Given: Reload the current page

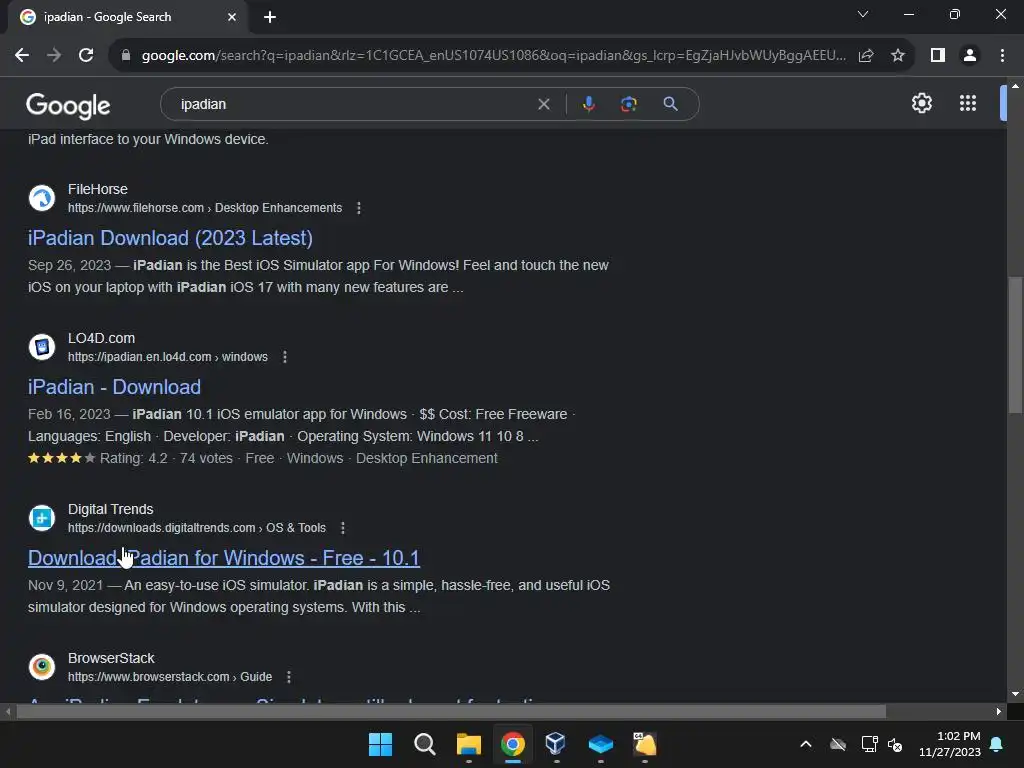Looking at the screenshot, I should point(86,56).
